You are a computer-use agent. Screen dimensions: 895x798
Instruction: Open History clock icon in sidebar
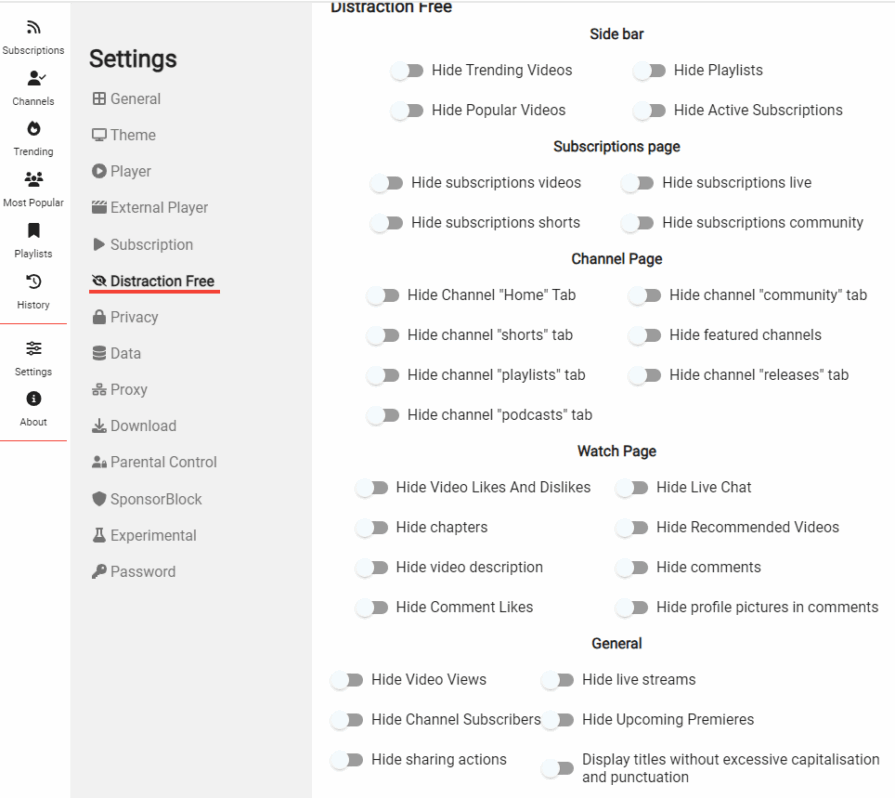tap(33, 284)
